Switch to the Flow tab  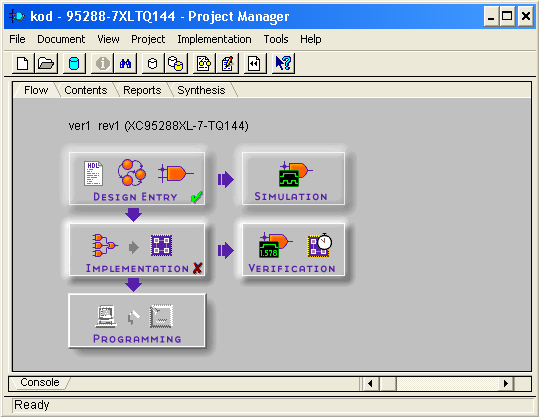[36, 90]
